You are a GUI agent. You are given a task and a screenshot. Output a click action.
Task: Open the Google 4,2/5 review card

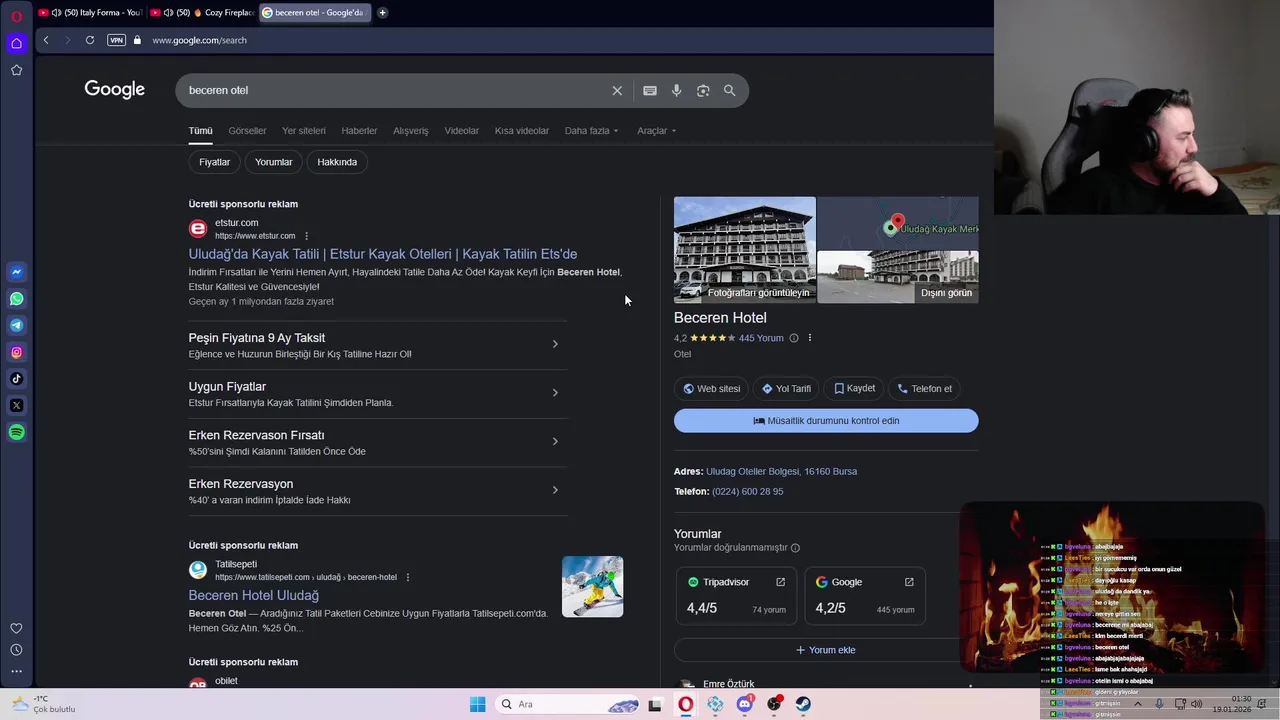pos(865,596)
